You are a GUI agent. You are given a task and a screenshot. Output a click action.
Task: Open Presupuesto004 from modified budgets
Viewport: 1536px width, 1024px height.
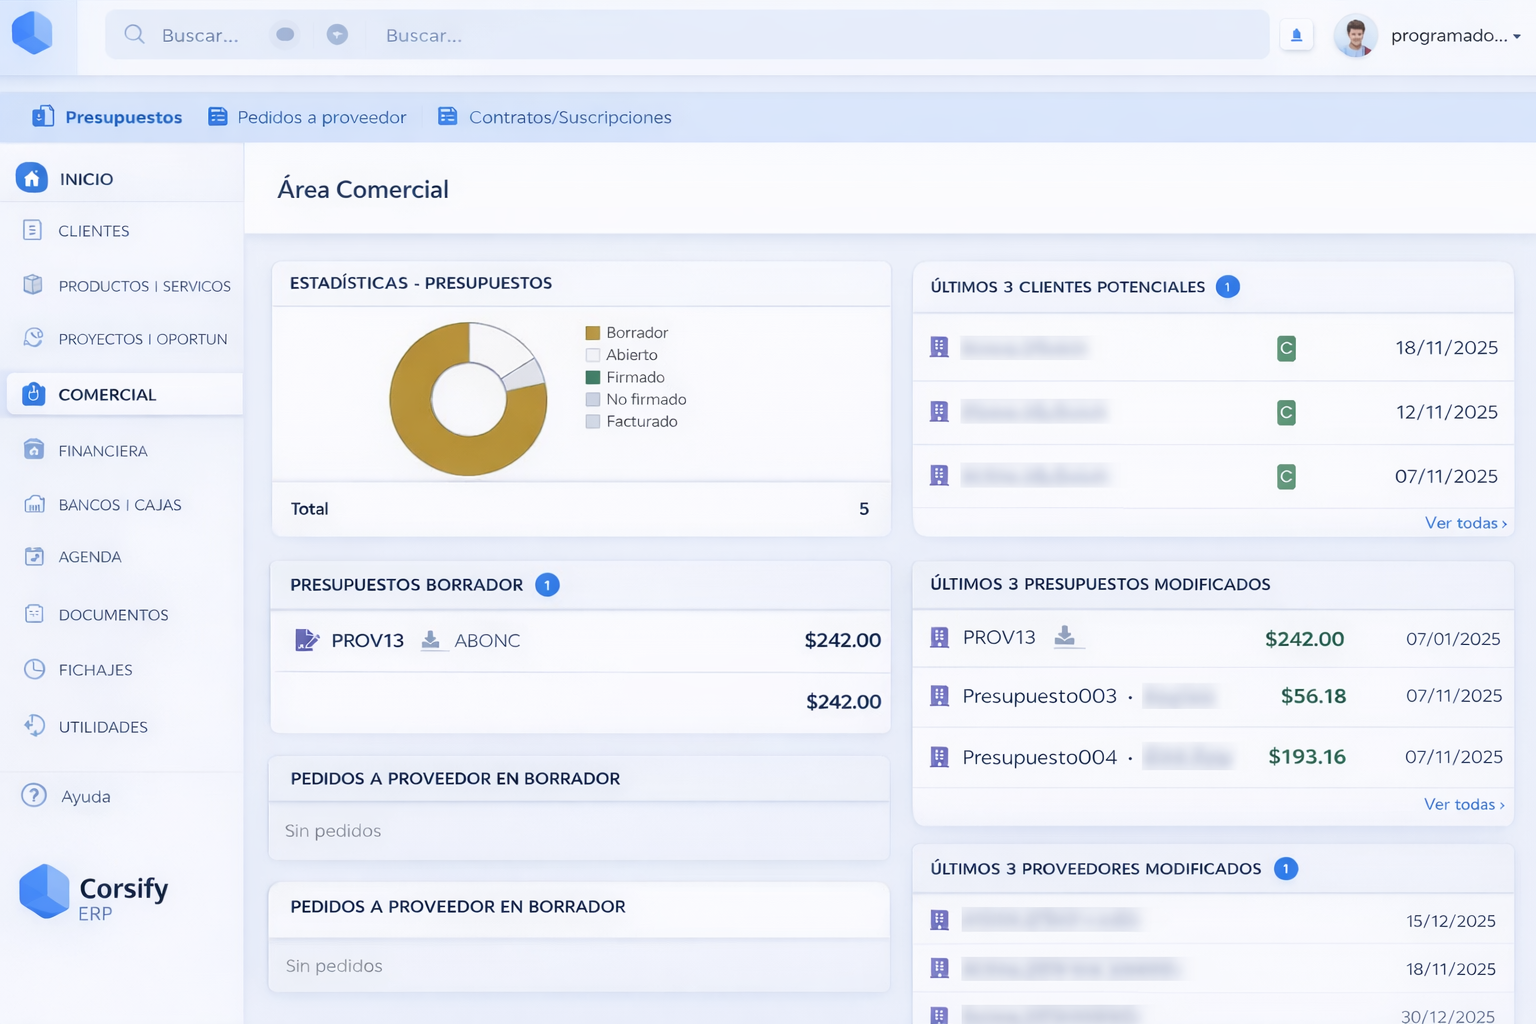pyautogui.click(x=1039, y=757)
